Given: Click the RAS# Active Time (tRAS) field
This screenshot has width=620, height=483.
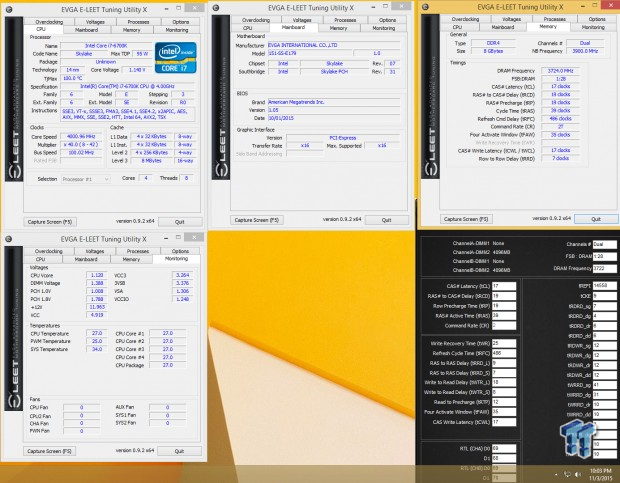Looking at the screenshot, I should 504,315.
